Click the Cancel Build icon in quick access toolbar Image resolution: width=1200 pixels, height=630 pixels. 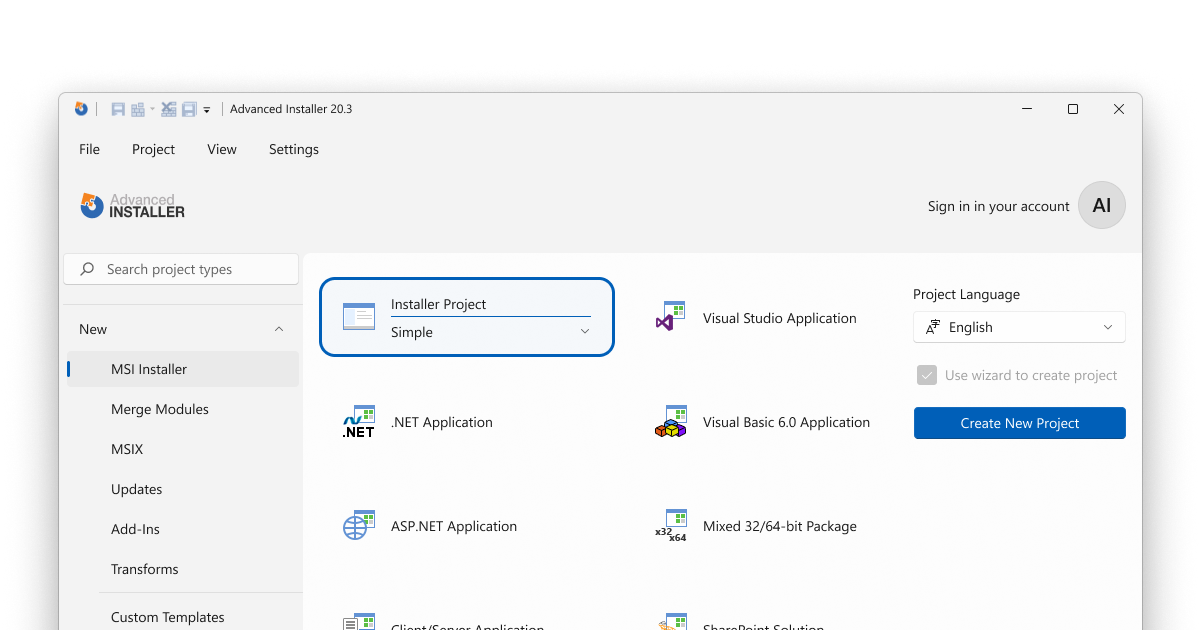point(169,109)
